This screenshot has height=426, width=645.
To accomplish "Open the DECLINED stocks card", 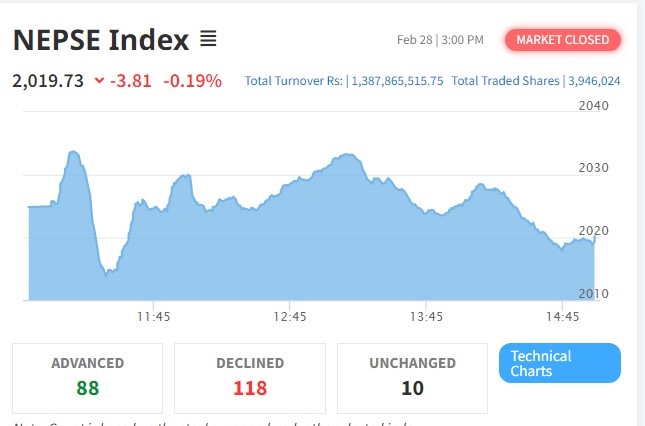I will (x=250, y=377).
